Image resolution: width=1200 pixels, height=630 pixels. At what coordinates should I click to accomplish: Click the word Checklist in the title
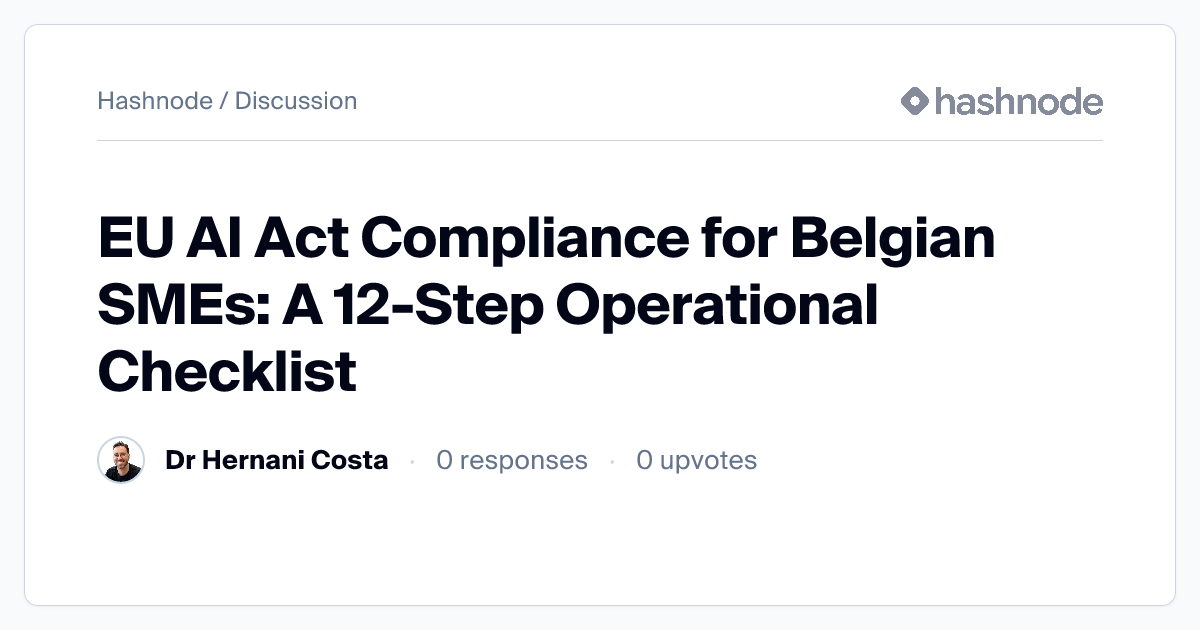tap(227, 371)
